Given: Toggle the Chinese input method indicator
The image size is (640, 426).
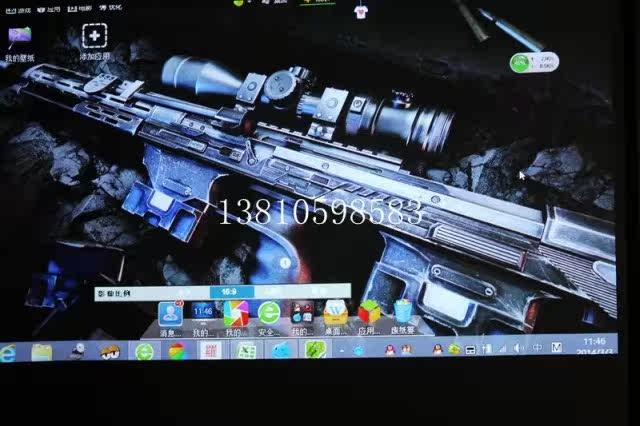Looking at the screenshot, I should [538, 348].
